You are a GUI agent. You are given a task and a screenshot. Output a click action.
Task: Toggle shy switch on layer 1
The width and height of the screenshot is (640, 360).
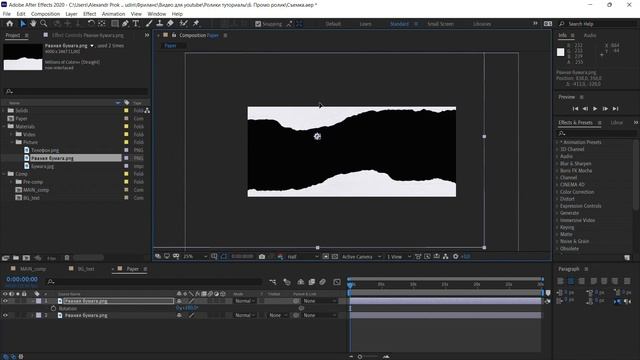tap(179, 301)
